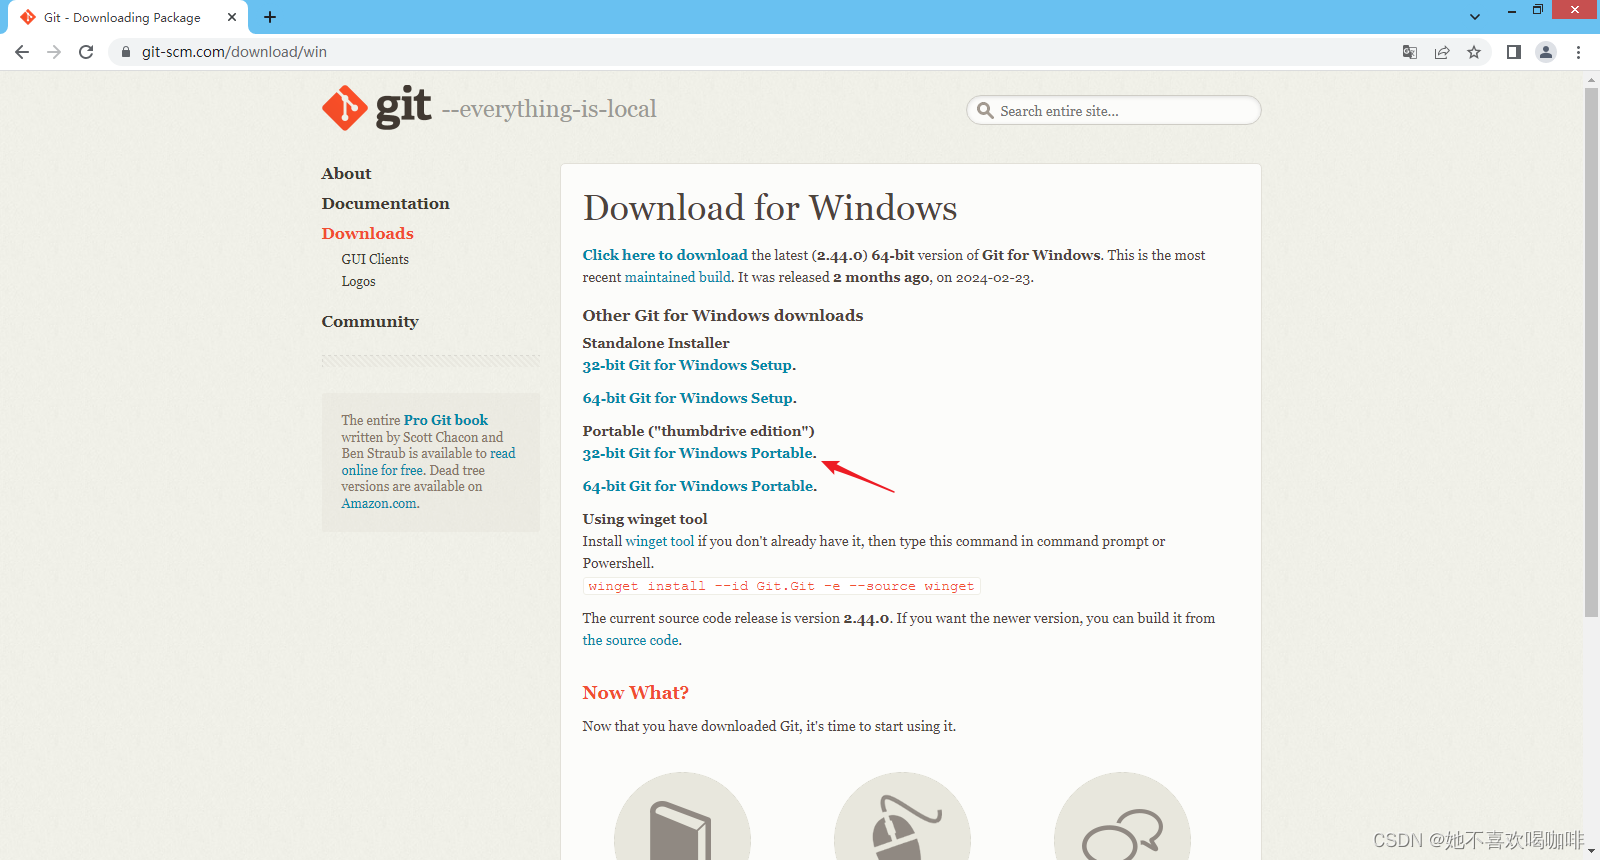Click the Download for Windows heading
The height and width of the screenshot is (860, 1600).
tap(770, 208)
